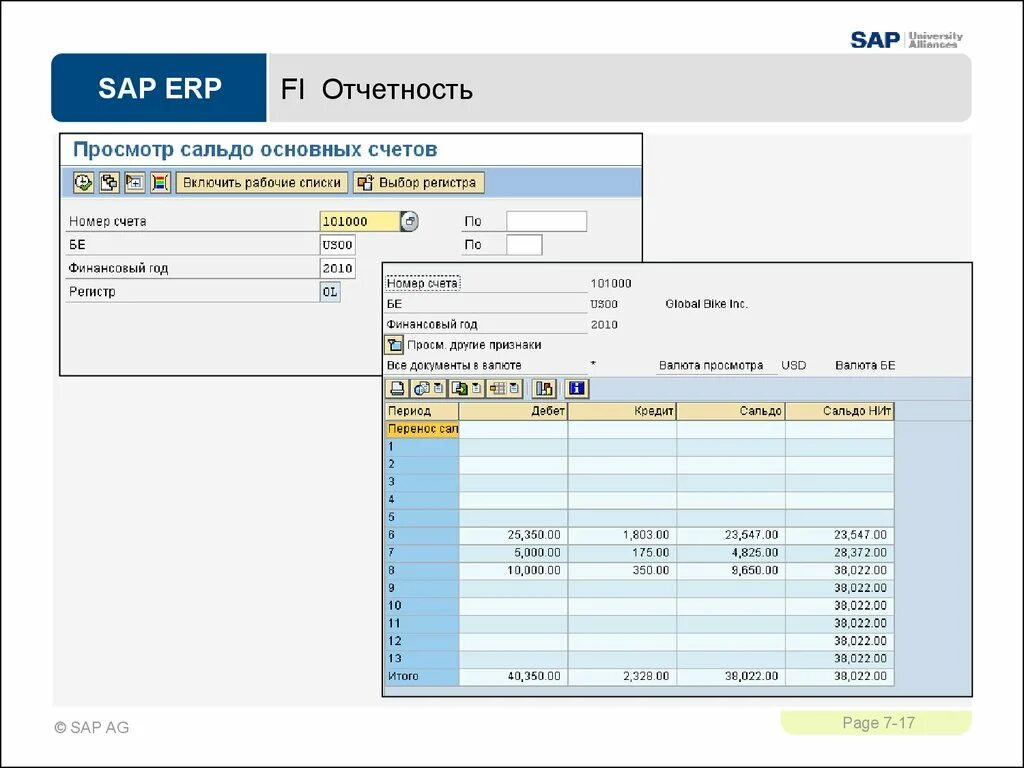Click the dynamic selections icon
This screenshot has width=1024, height=768.
[x=135, y=183]
